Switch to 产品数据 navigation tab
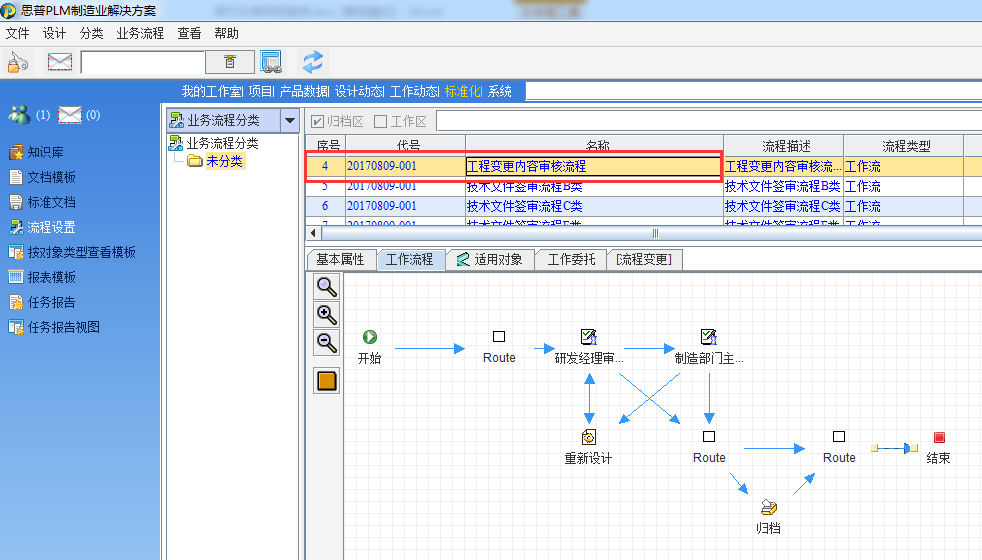982x560 pixels. point(304,91)
